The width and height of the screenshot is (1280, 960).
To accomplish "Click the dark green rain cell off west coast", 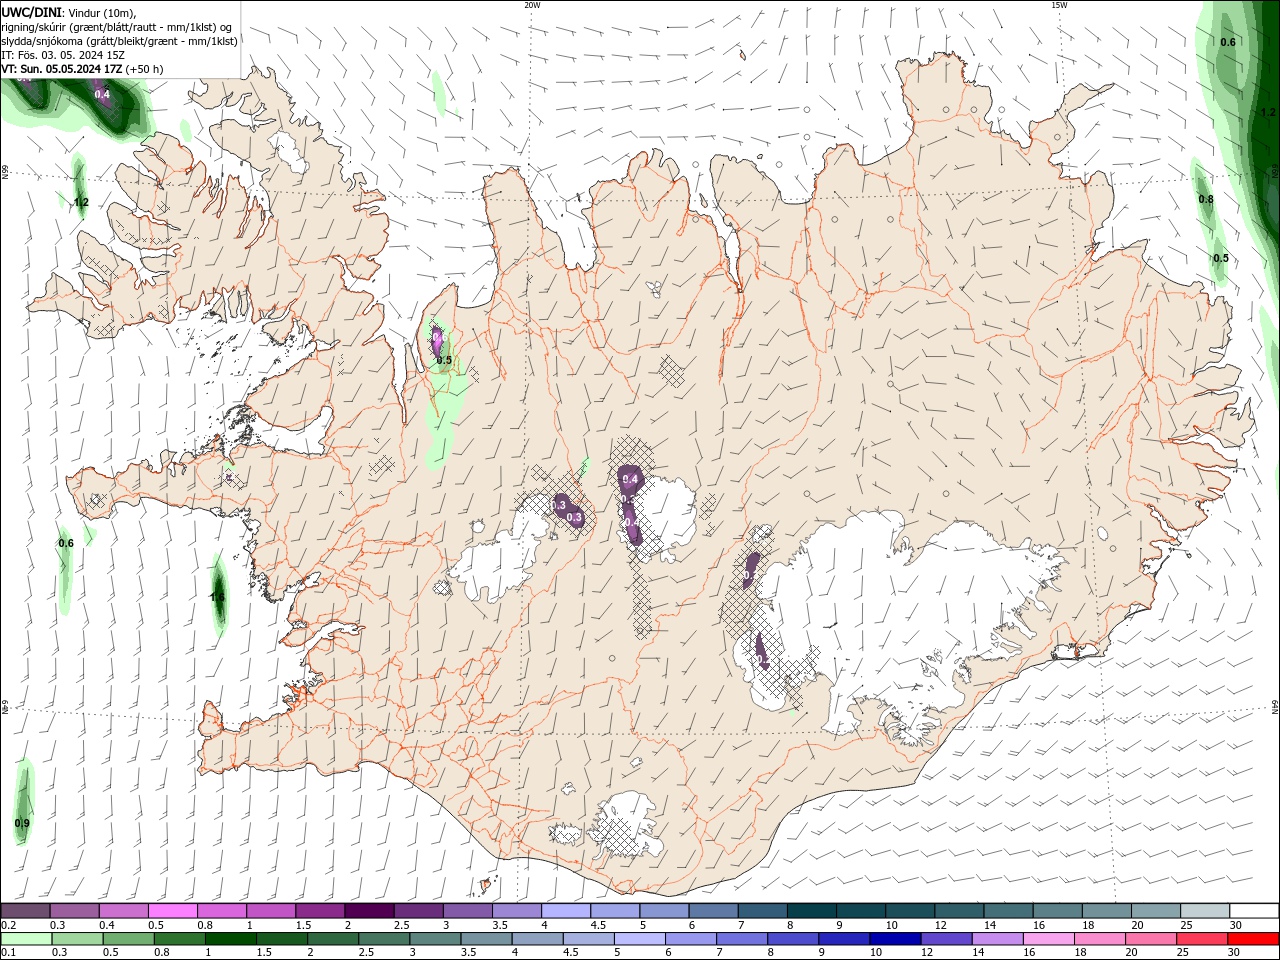I will tap(219, 595).
